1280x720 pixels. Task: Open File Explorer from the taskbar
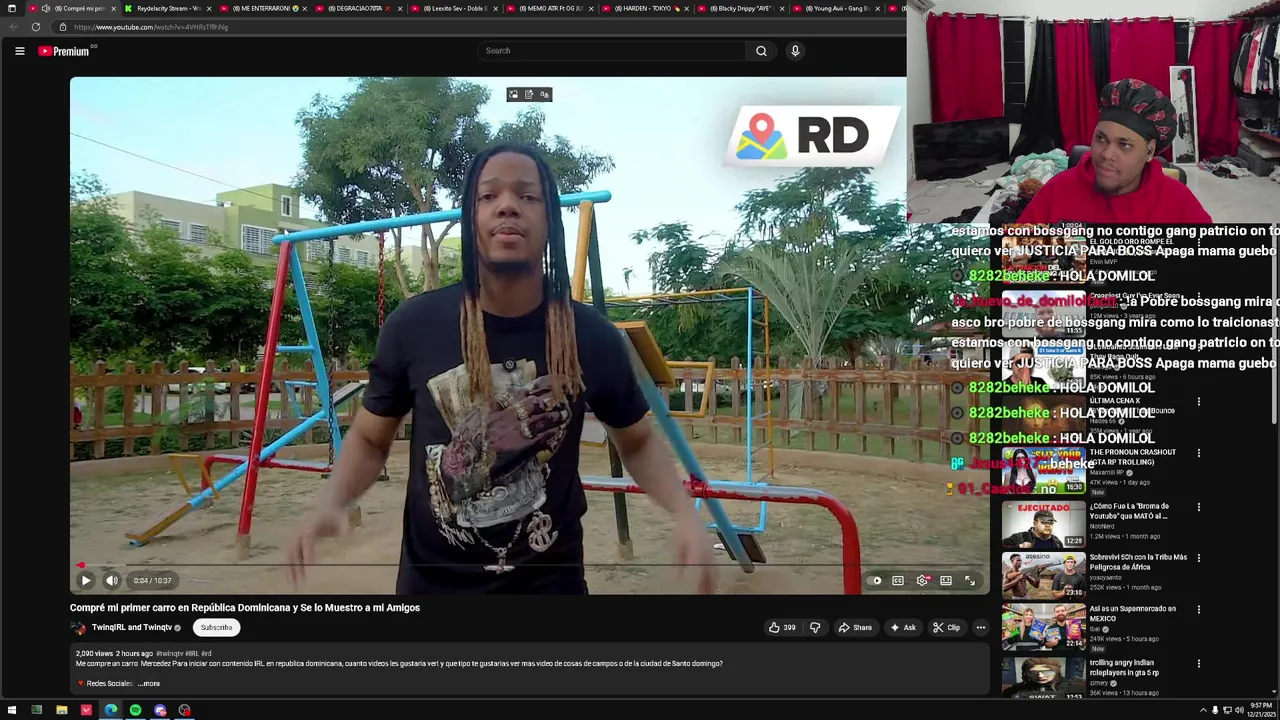tap(61, 710)
